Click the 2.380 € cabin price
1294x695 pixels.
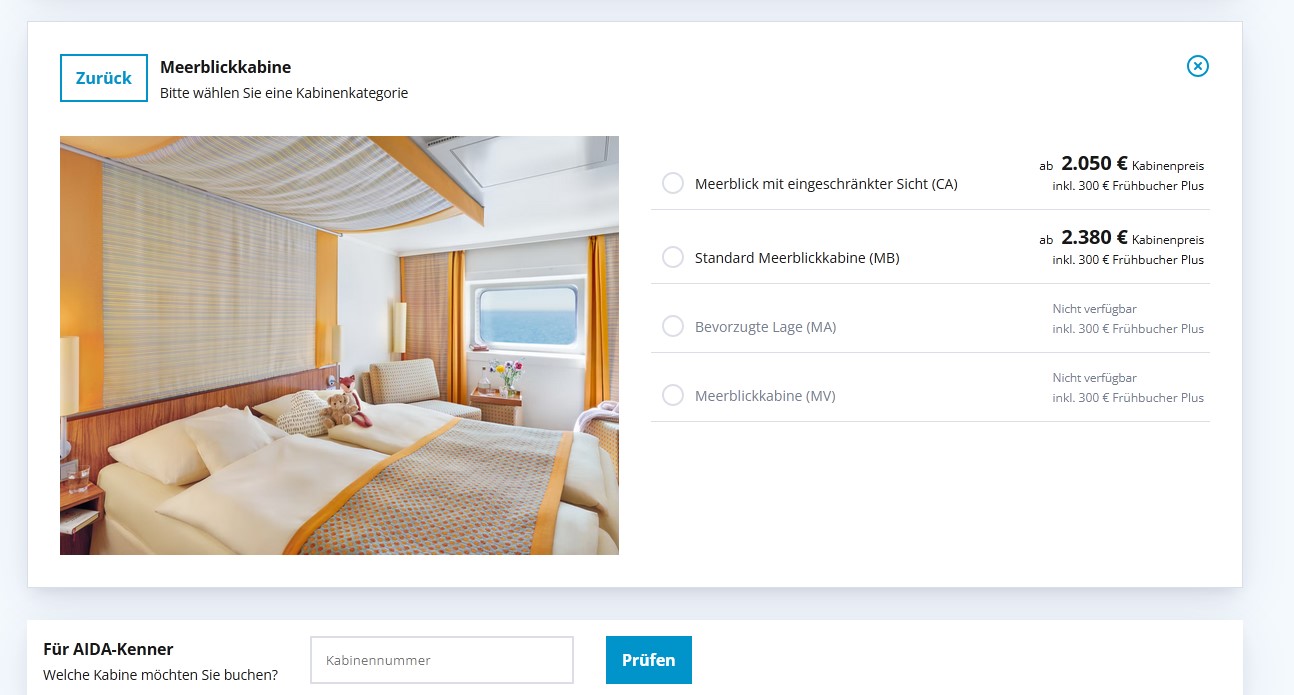tap(1094, 237)
